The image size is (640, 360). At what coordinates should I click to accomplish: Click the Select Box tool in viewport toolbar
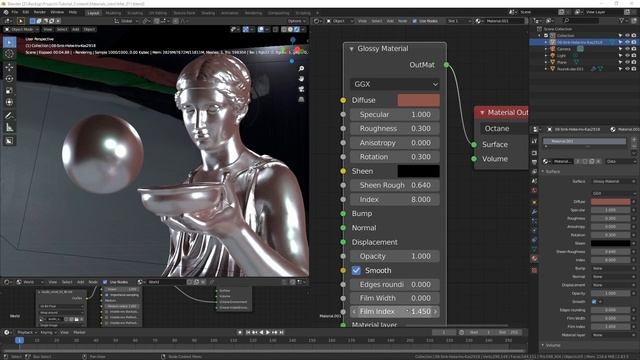pyautogui.click(x=9, y=42)
